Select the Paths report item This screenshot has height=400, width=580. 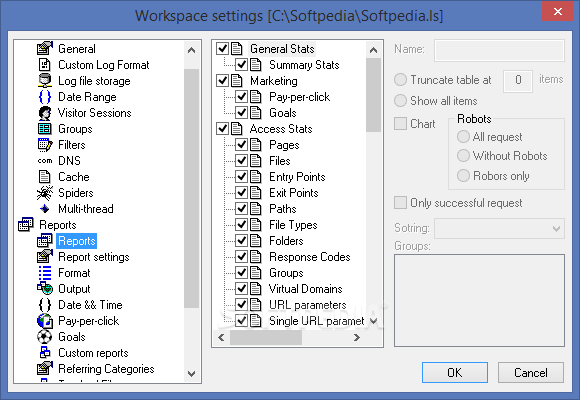click(x=283, y=209)
